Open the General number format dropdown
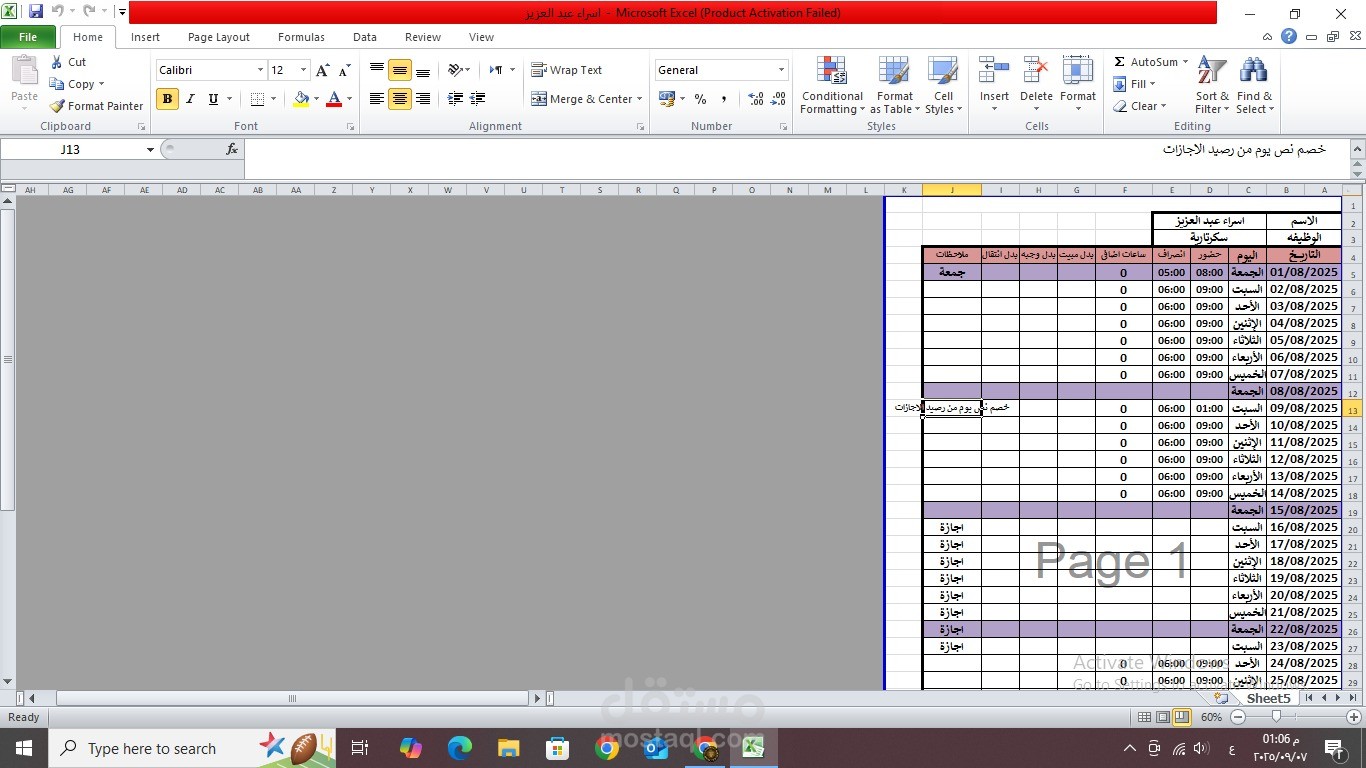Viewport: 1366px width, 768px height. click(781, 70)
